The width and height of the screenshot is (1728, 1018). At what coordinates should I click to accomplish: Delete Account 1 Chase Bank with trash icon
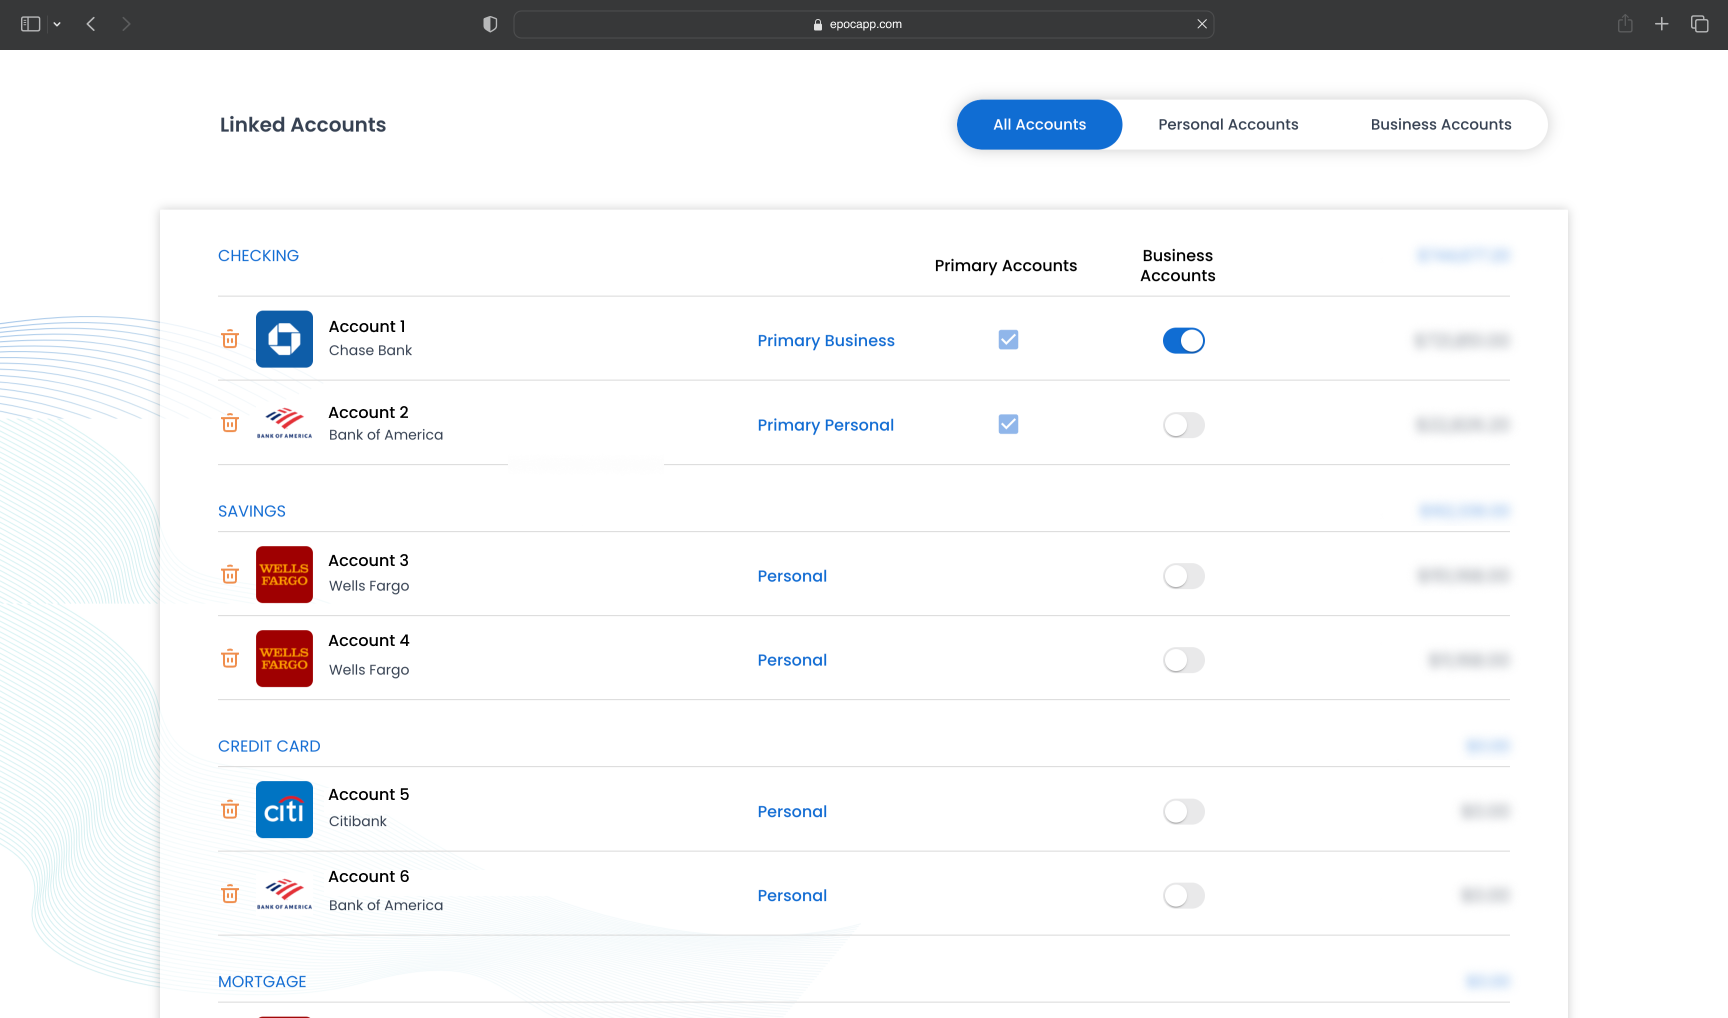230,339
